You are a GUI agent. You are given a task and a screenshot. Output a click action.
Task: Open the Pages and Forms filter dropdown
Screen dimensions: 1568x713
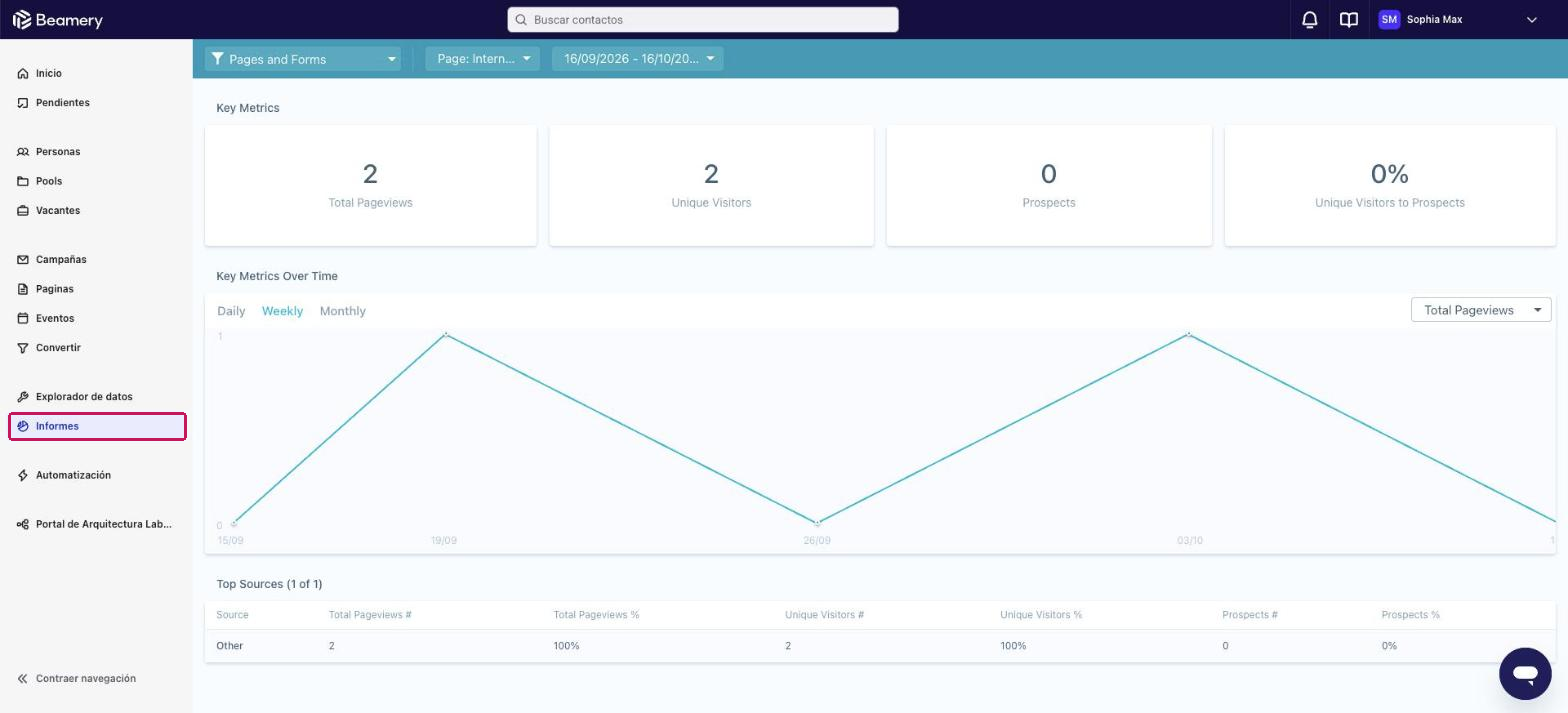tap(302, 59)
